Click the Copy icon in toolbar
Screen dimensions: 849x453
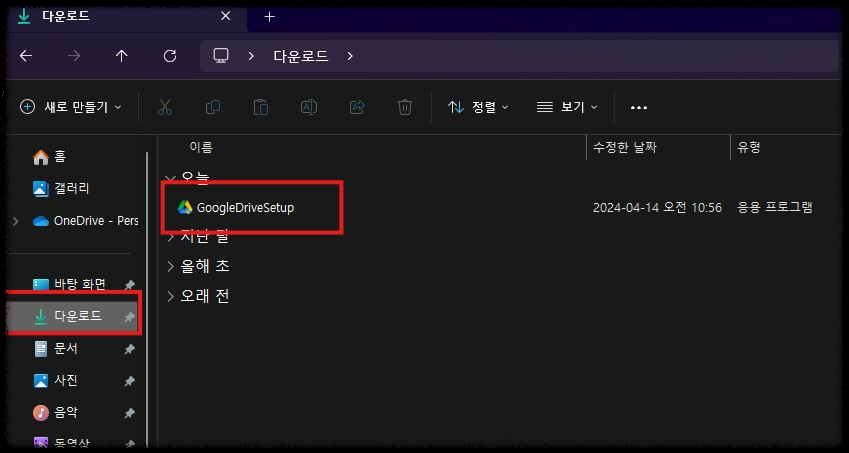[213, 107]
